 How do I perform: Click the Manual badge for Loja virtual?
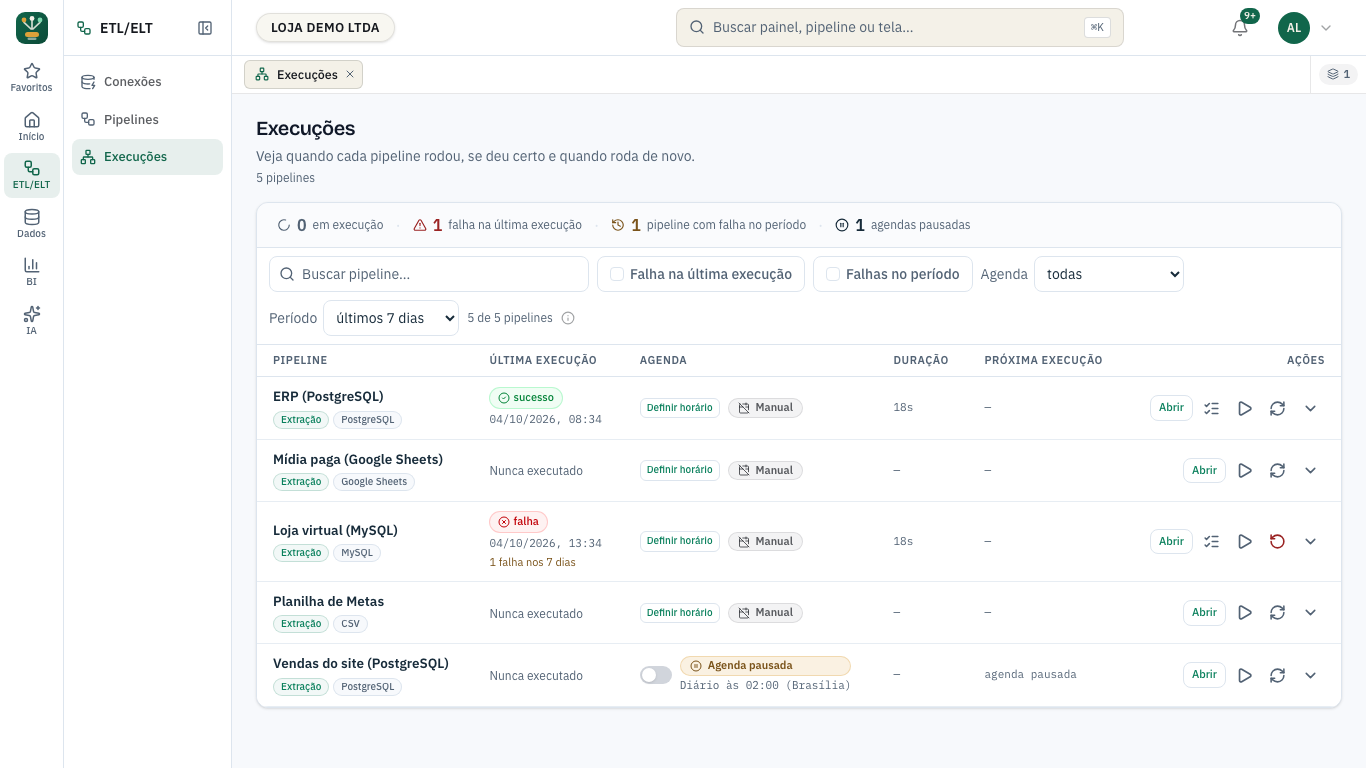765,541
